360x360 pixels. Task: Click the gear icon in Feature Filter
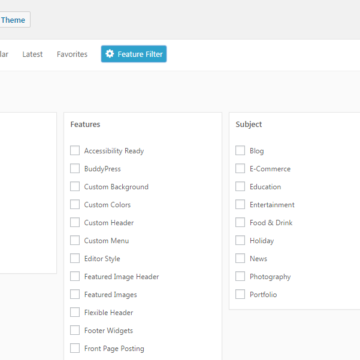point(109,54)
